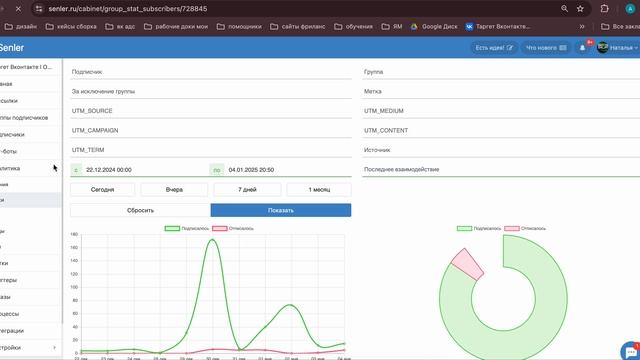This screenshot has height=360, width=640.
Task: Toggle Подписалось legend in line chart
Action: (x=187, y=229)
